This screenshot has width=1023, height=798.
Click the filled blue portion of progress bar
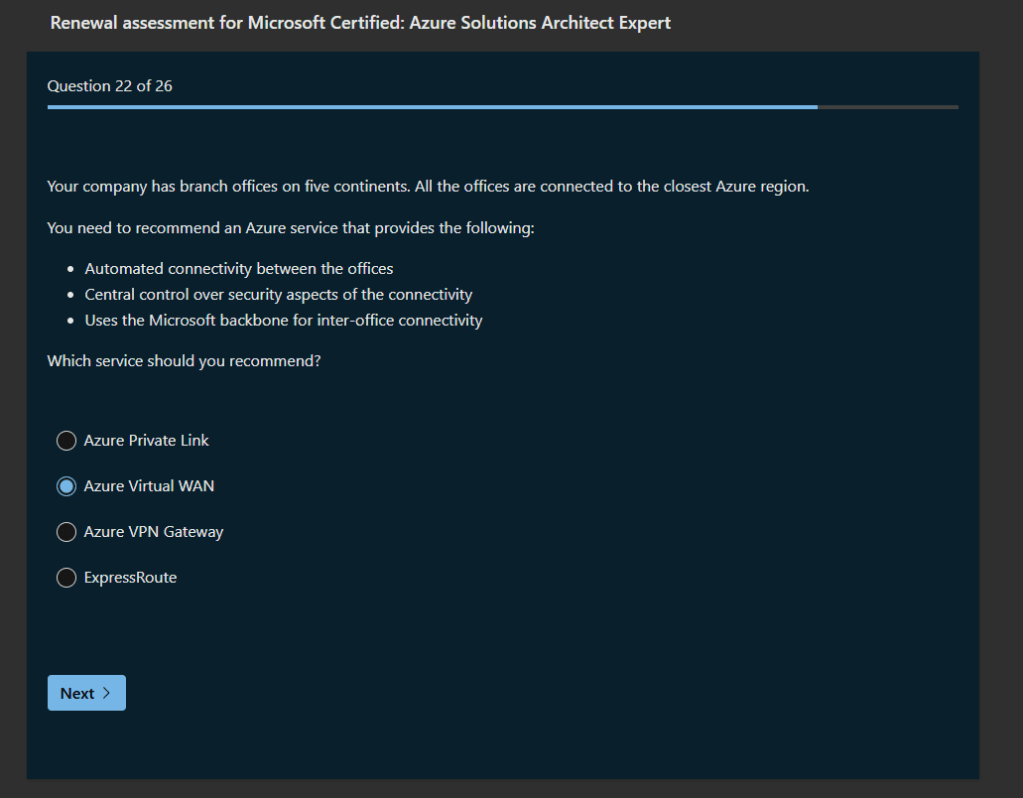tap(430, 107)
